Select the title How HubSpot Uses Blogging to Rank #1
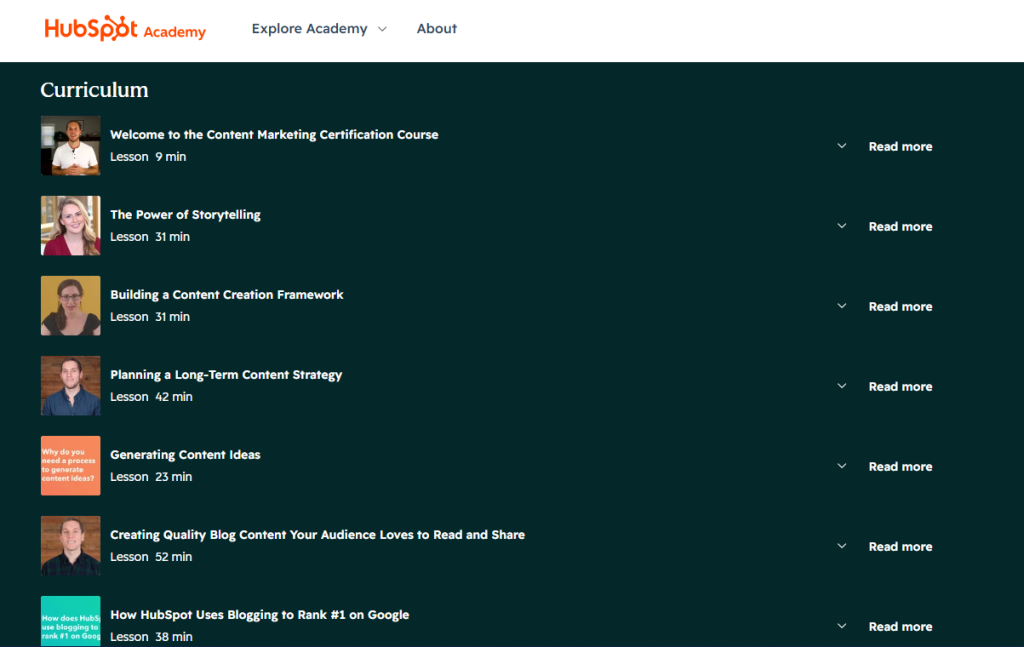1024x647 pixels. (259, 615)
